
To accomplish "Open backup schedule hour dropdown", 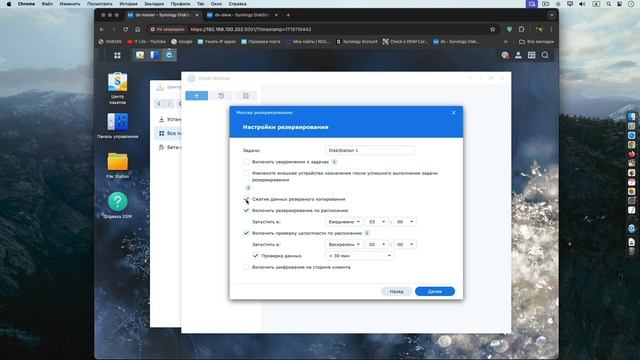I will tap(377, 222).
